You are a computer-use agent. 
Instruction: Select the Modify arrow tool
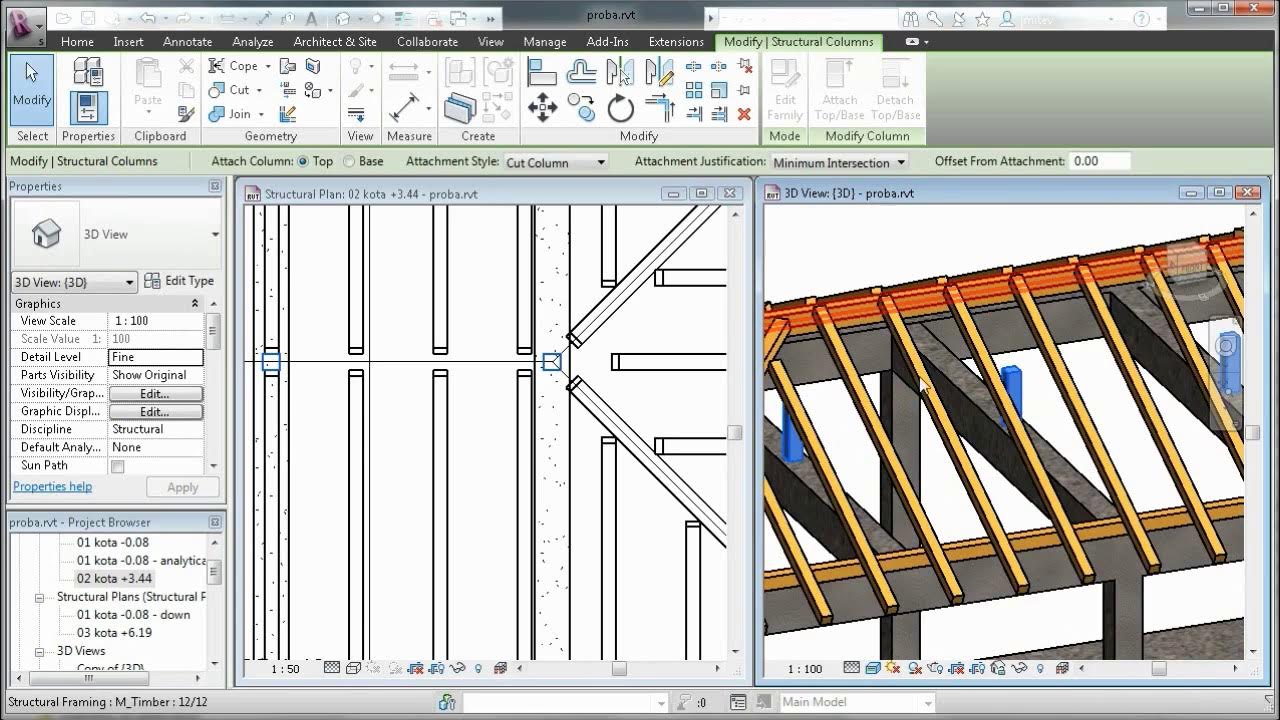click(x=32, y=88)
